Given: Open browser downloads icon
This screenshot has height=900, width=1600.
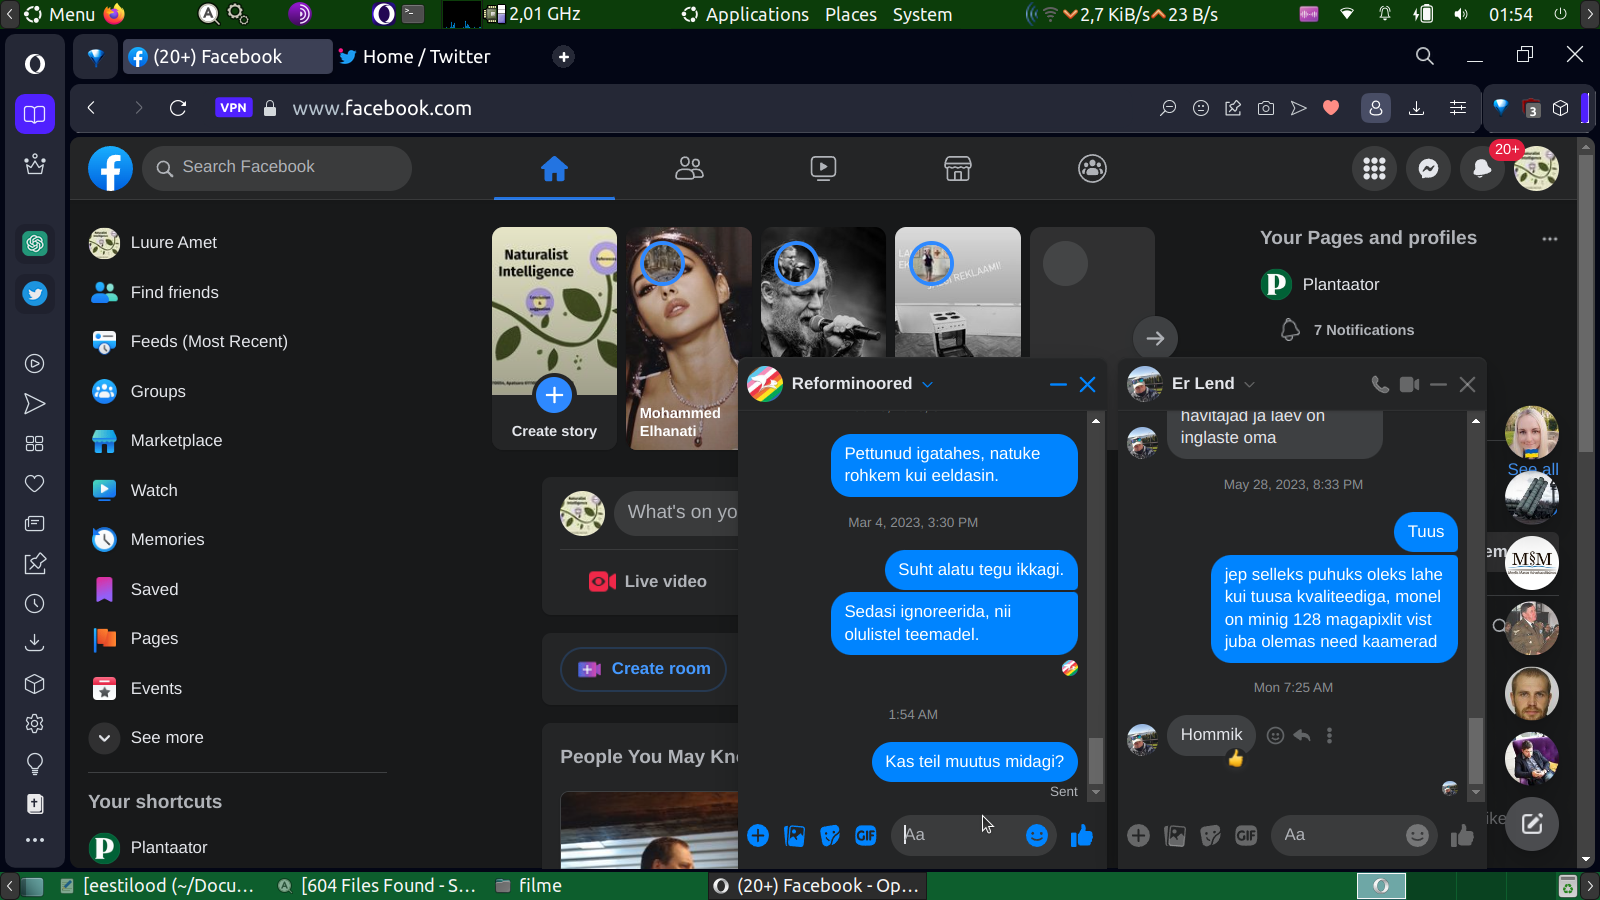Looking at the screenshot, I should point(1416,108).
